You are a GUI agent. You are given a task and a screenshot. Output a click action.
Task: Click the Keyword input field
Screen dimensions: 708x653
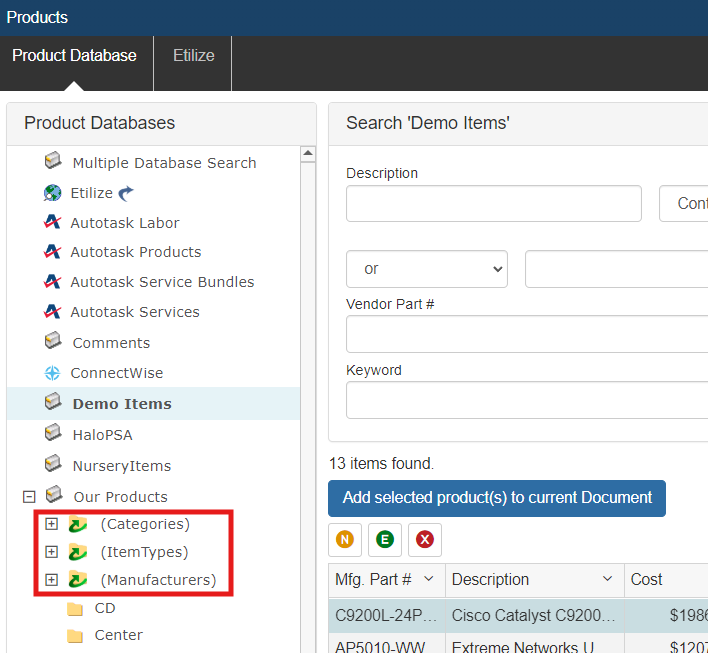527,400
